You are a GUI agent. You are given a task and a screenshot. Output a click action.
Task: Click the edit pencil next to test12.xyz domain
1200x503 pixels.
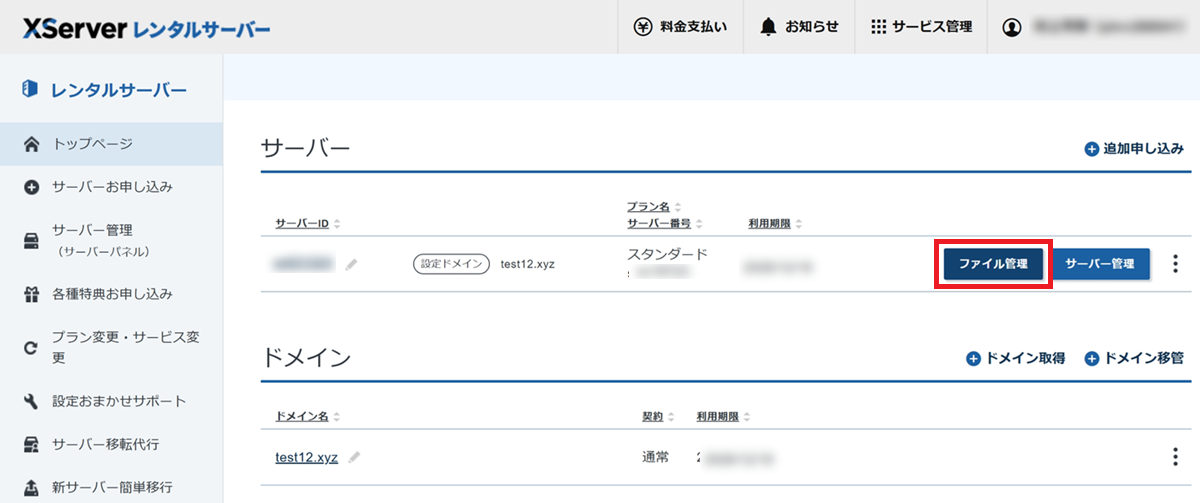point(355,457)
